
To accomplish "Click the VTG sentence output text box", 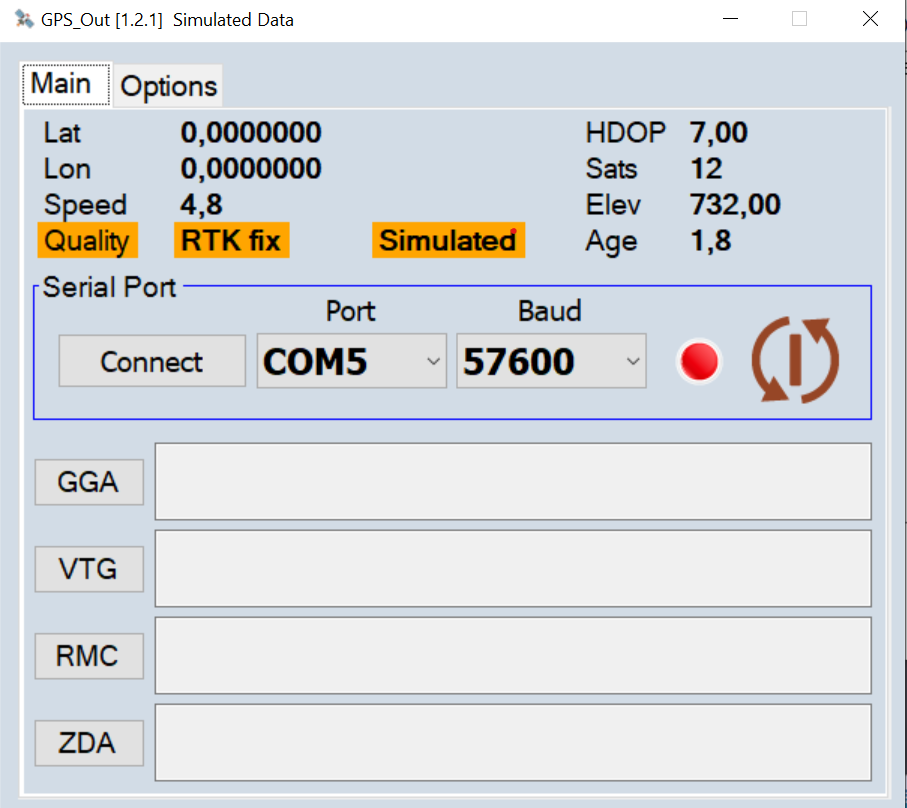I will pyautogui.click(x=512, y=569).
